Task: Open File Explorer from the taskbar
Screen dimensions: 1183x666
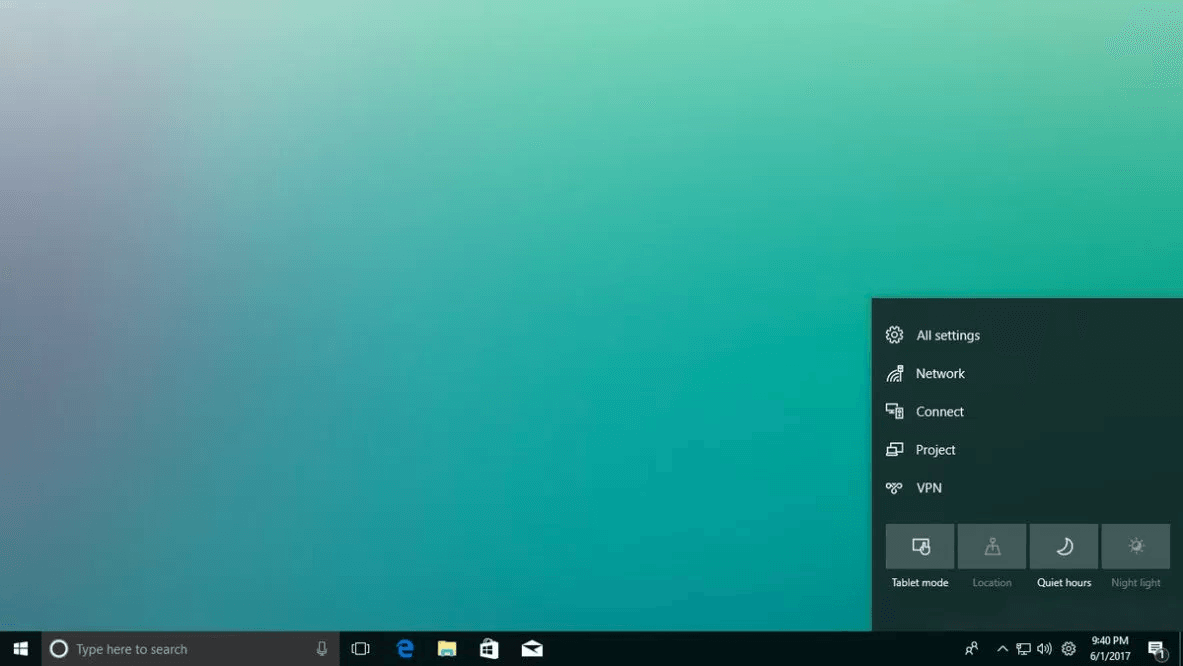Action: (447, 649)
